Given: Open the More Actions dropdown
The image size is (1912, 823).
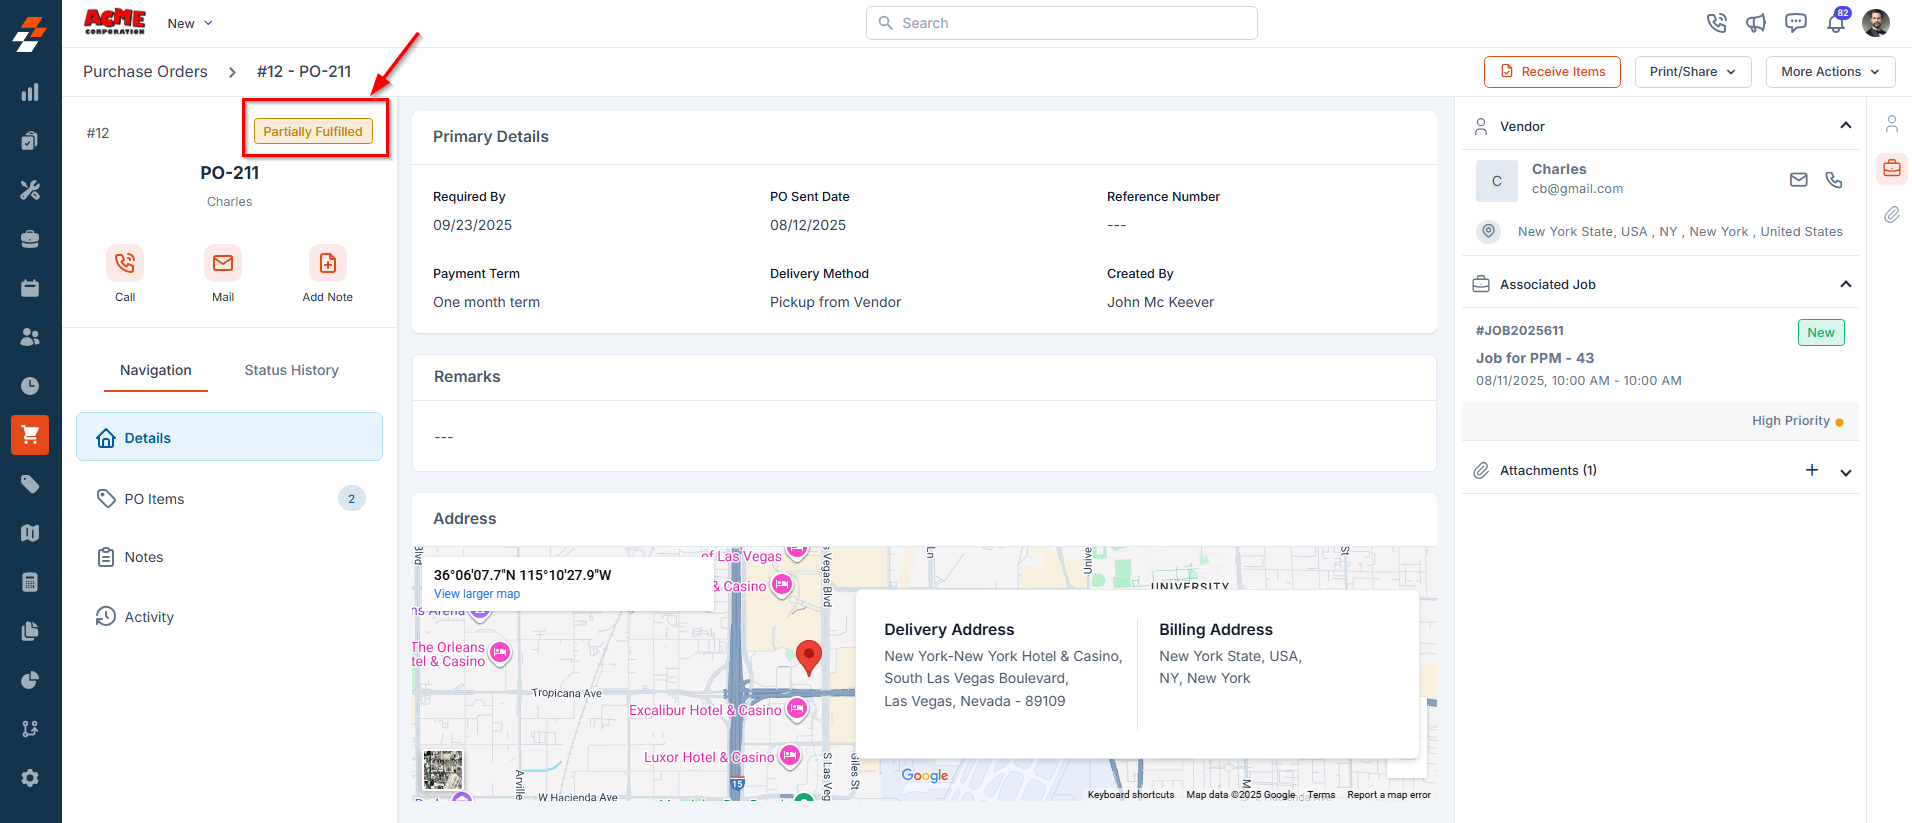Looking at the screenshot, I should pos(1831,72).
